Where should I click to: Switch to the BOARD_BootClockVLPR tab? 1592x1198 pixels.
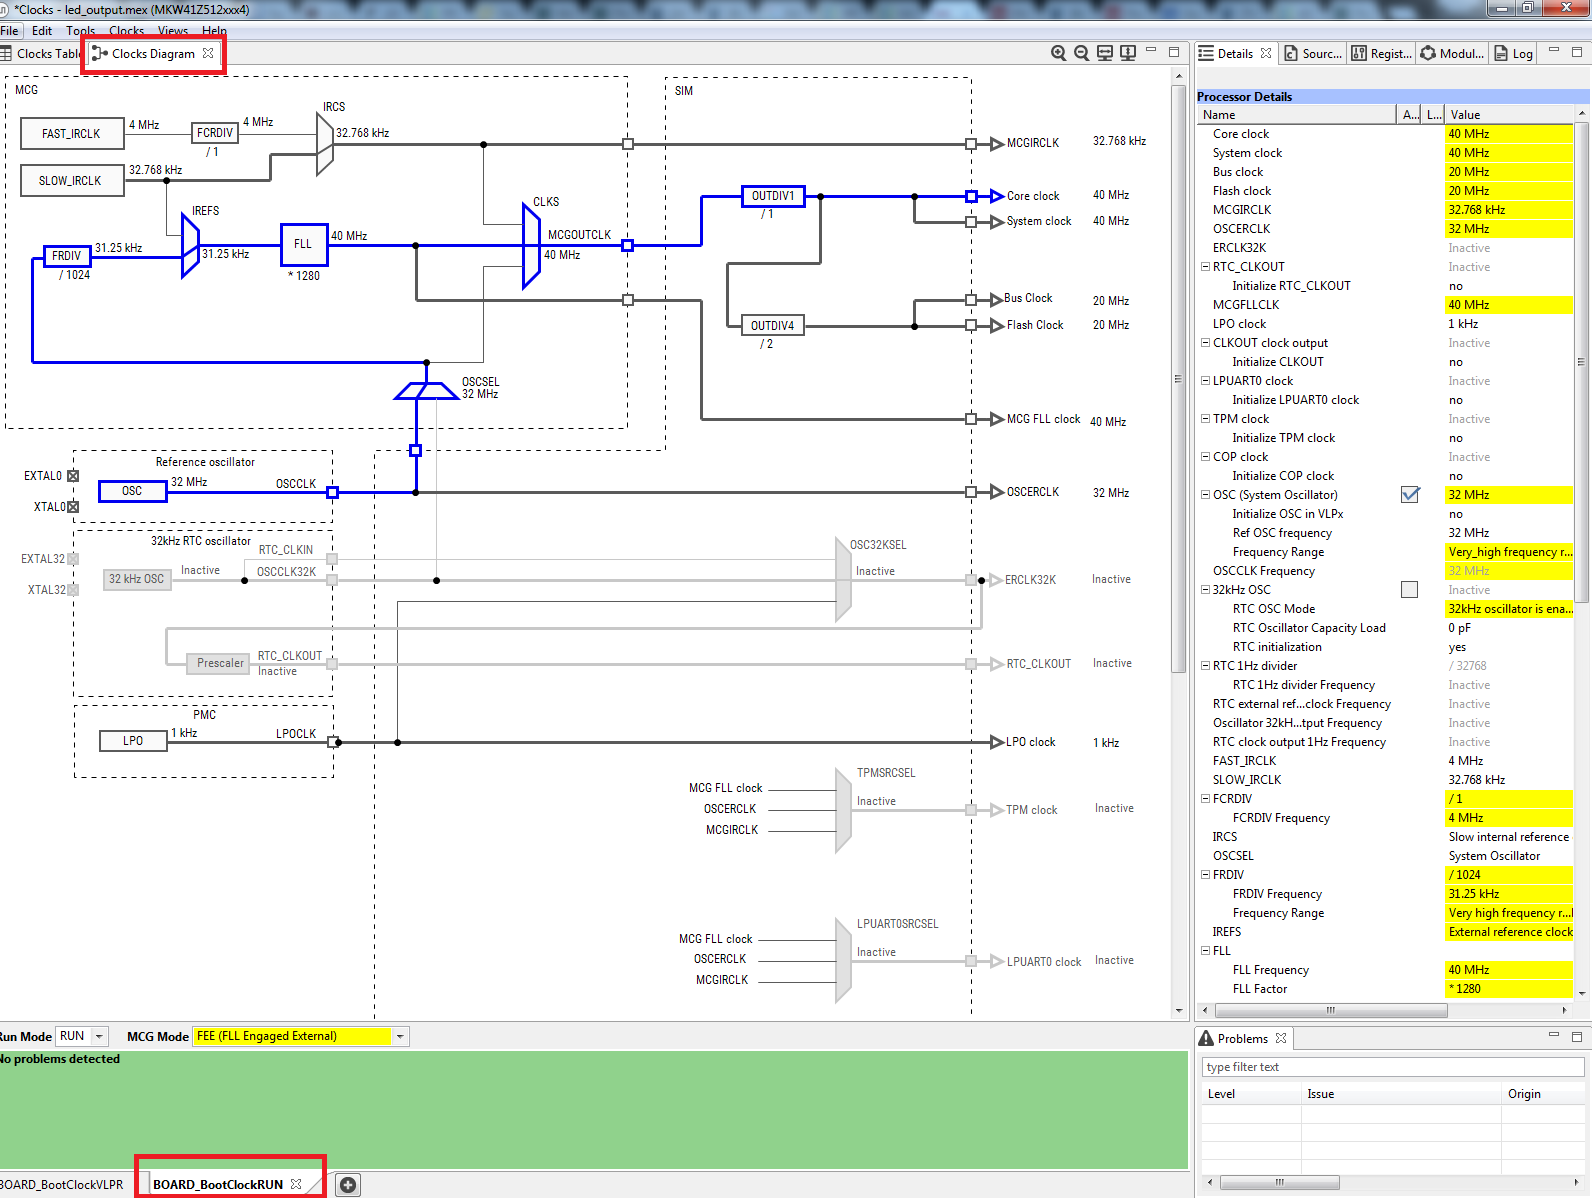tap(62, 1185)
